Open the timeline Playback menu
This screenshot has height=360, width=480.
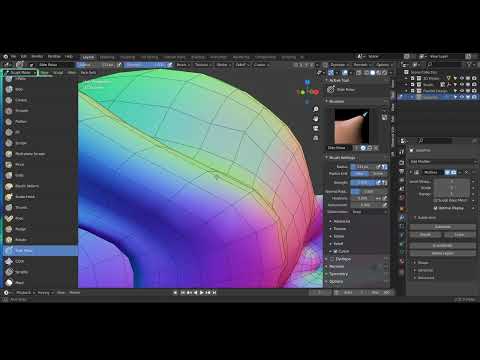[25, 292]
